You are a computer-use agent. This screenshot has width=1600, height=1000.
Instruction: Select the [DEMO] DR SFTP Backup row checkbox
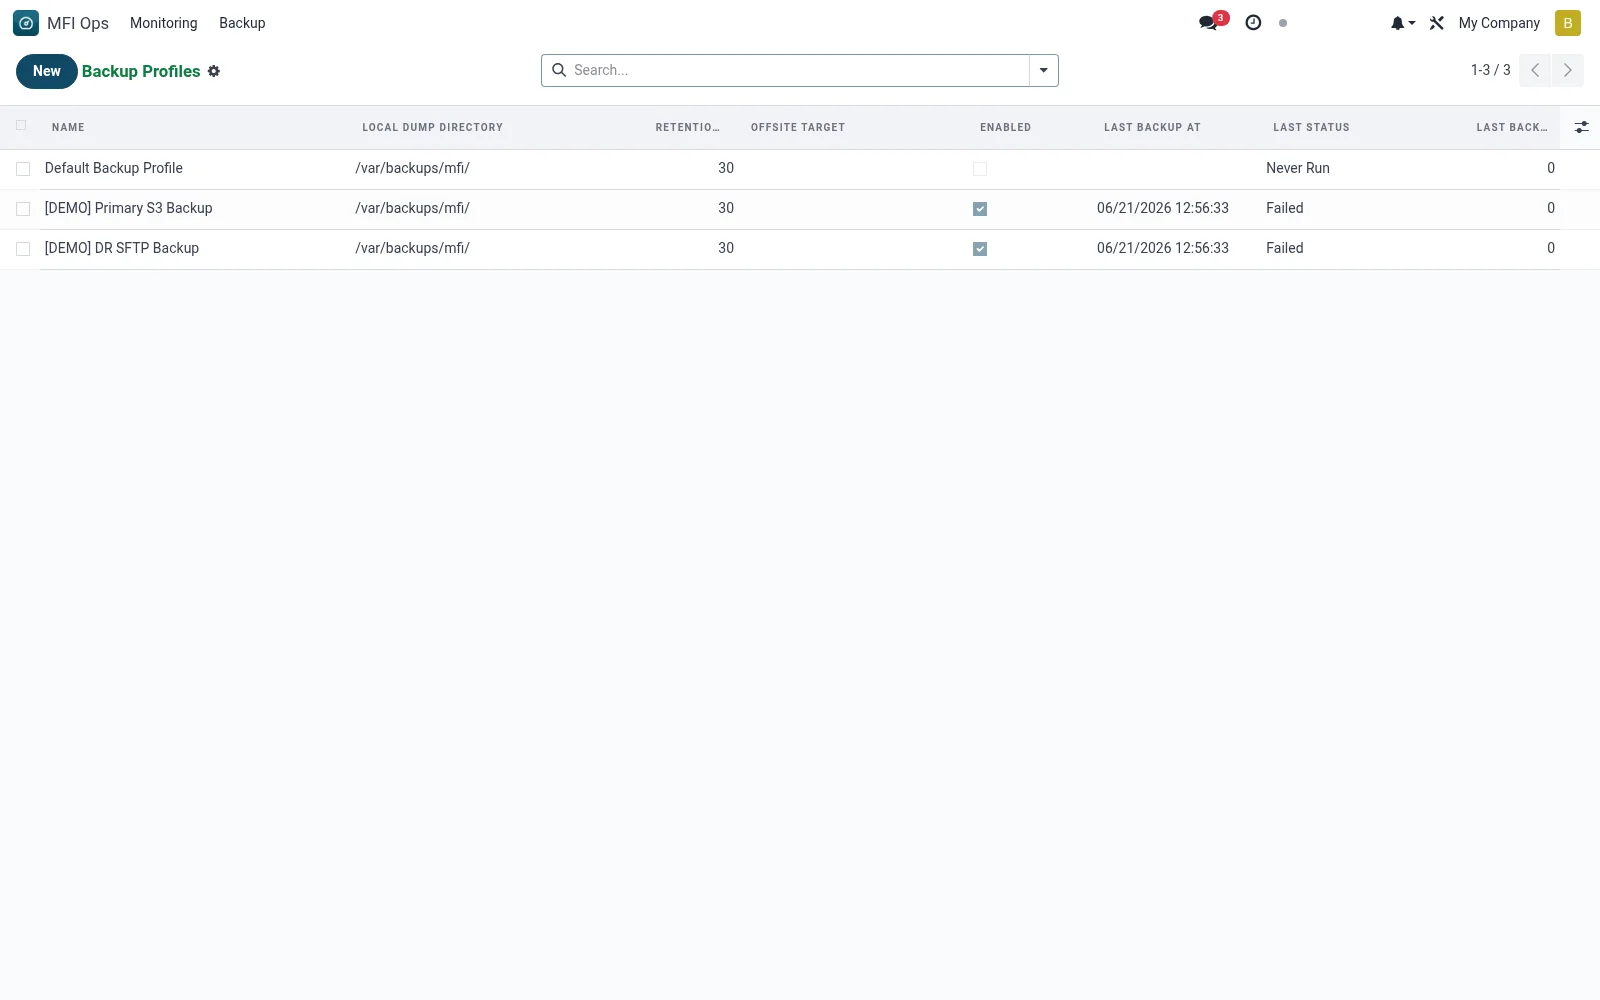pyautogui.click(x=23, y=249)
